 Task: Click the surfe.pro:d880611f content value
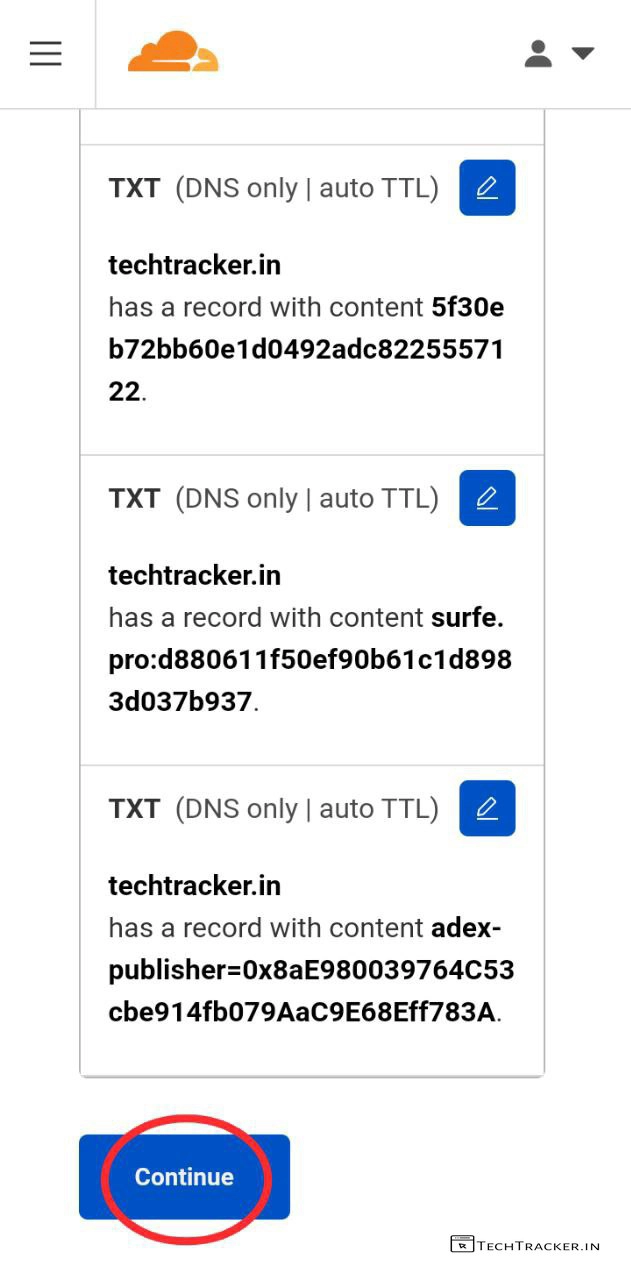coord(310,660)
